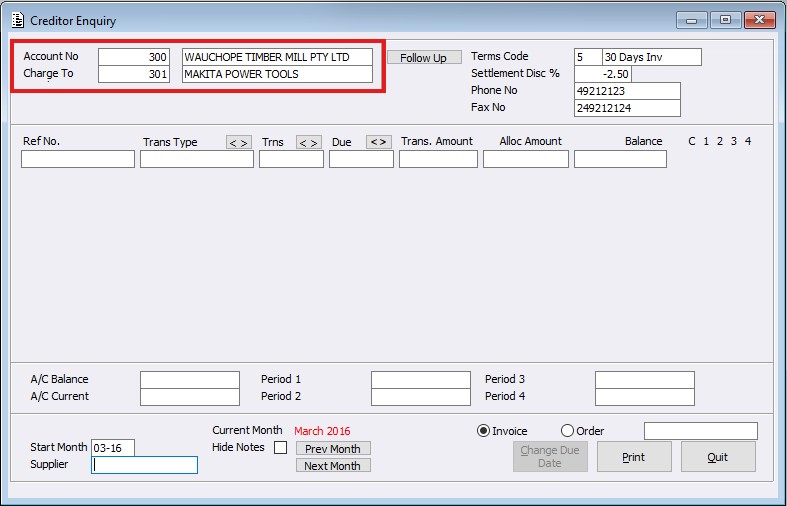Click the Supplier input field

point(144,465)
